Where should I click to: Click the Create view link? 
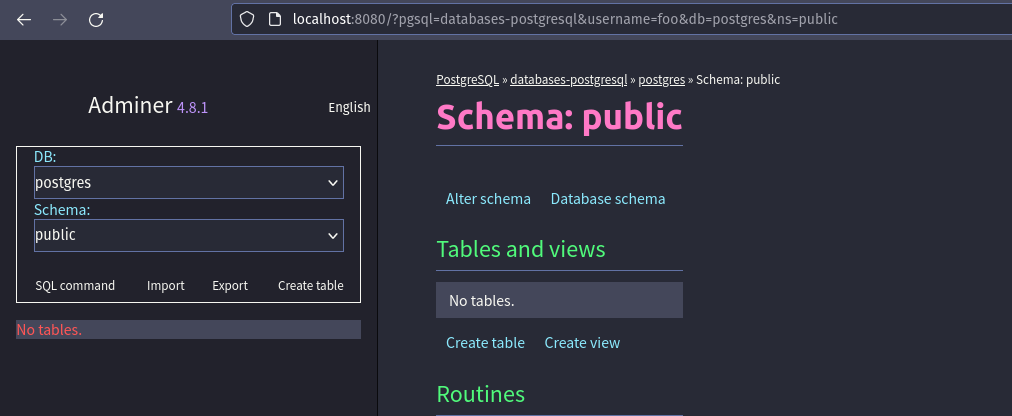[582, 343]
